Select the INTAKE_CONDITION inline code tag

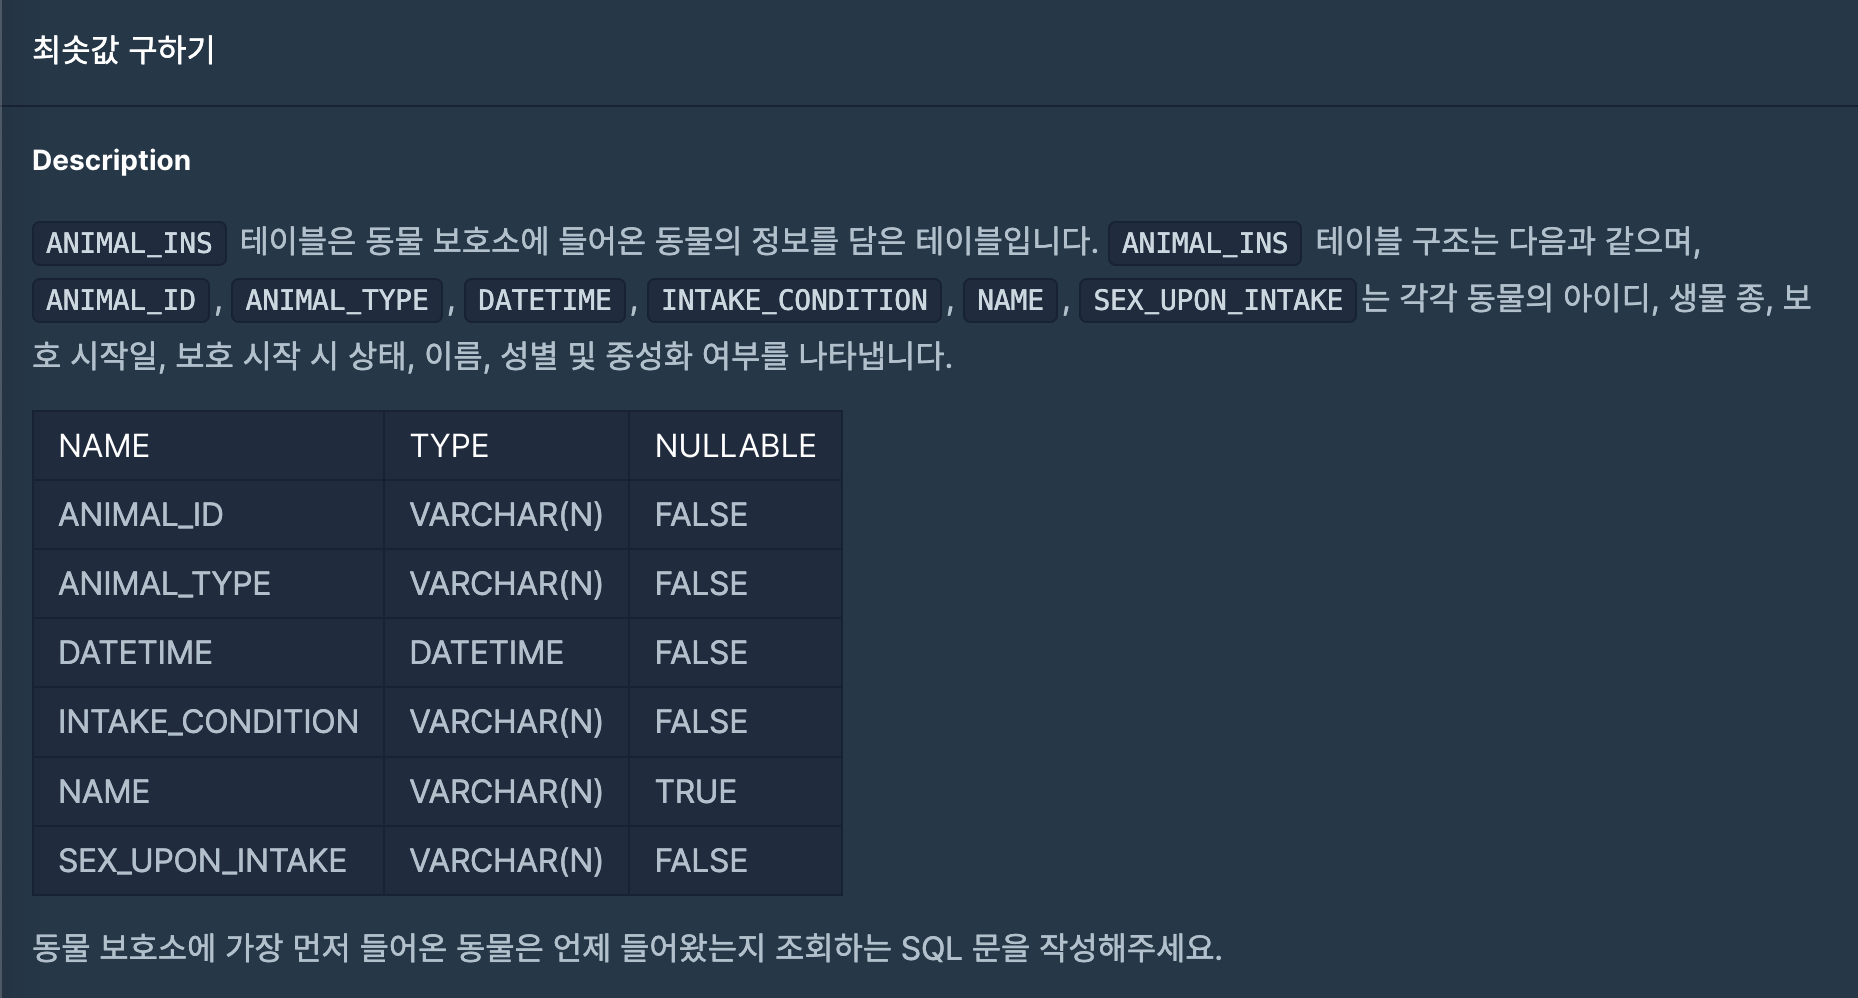[794, 300]
